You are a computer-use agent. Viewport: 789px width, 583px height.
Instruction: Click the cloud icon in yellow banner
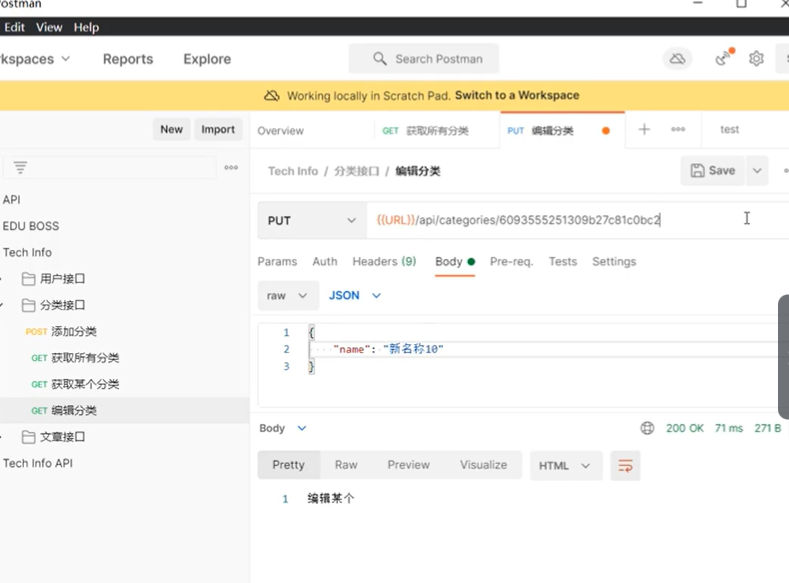click(x=272, y=96)
